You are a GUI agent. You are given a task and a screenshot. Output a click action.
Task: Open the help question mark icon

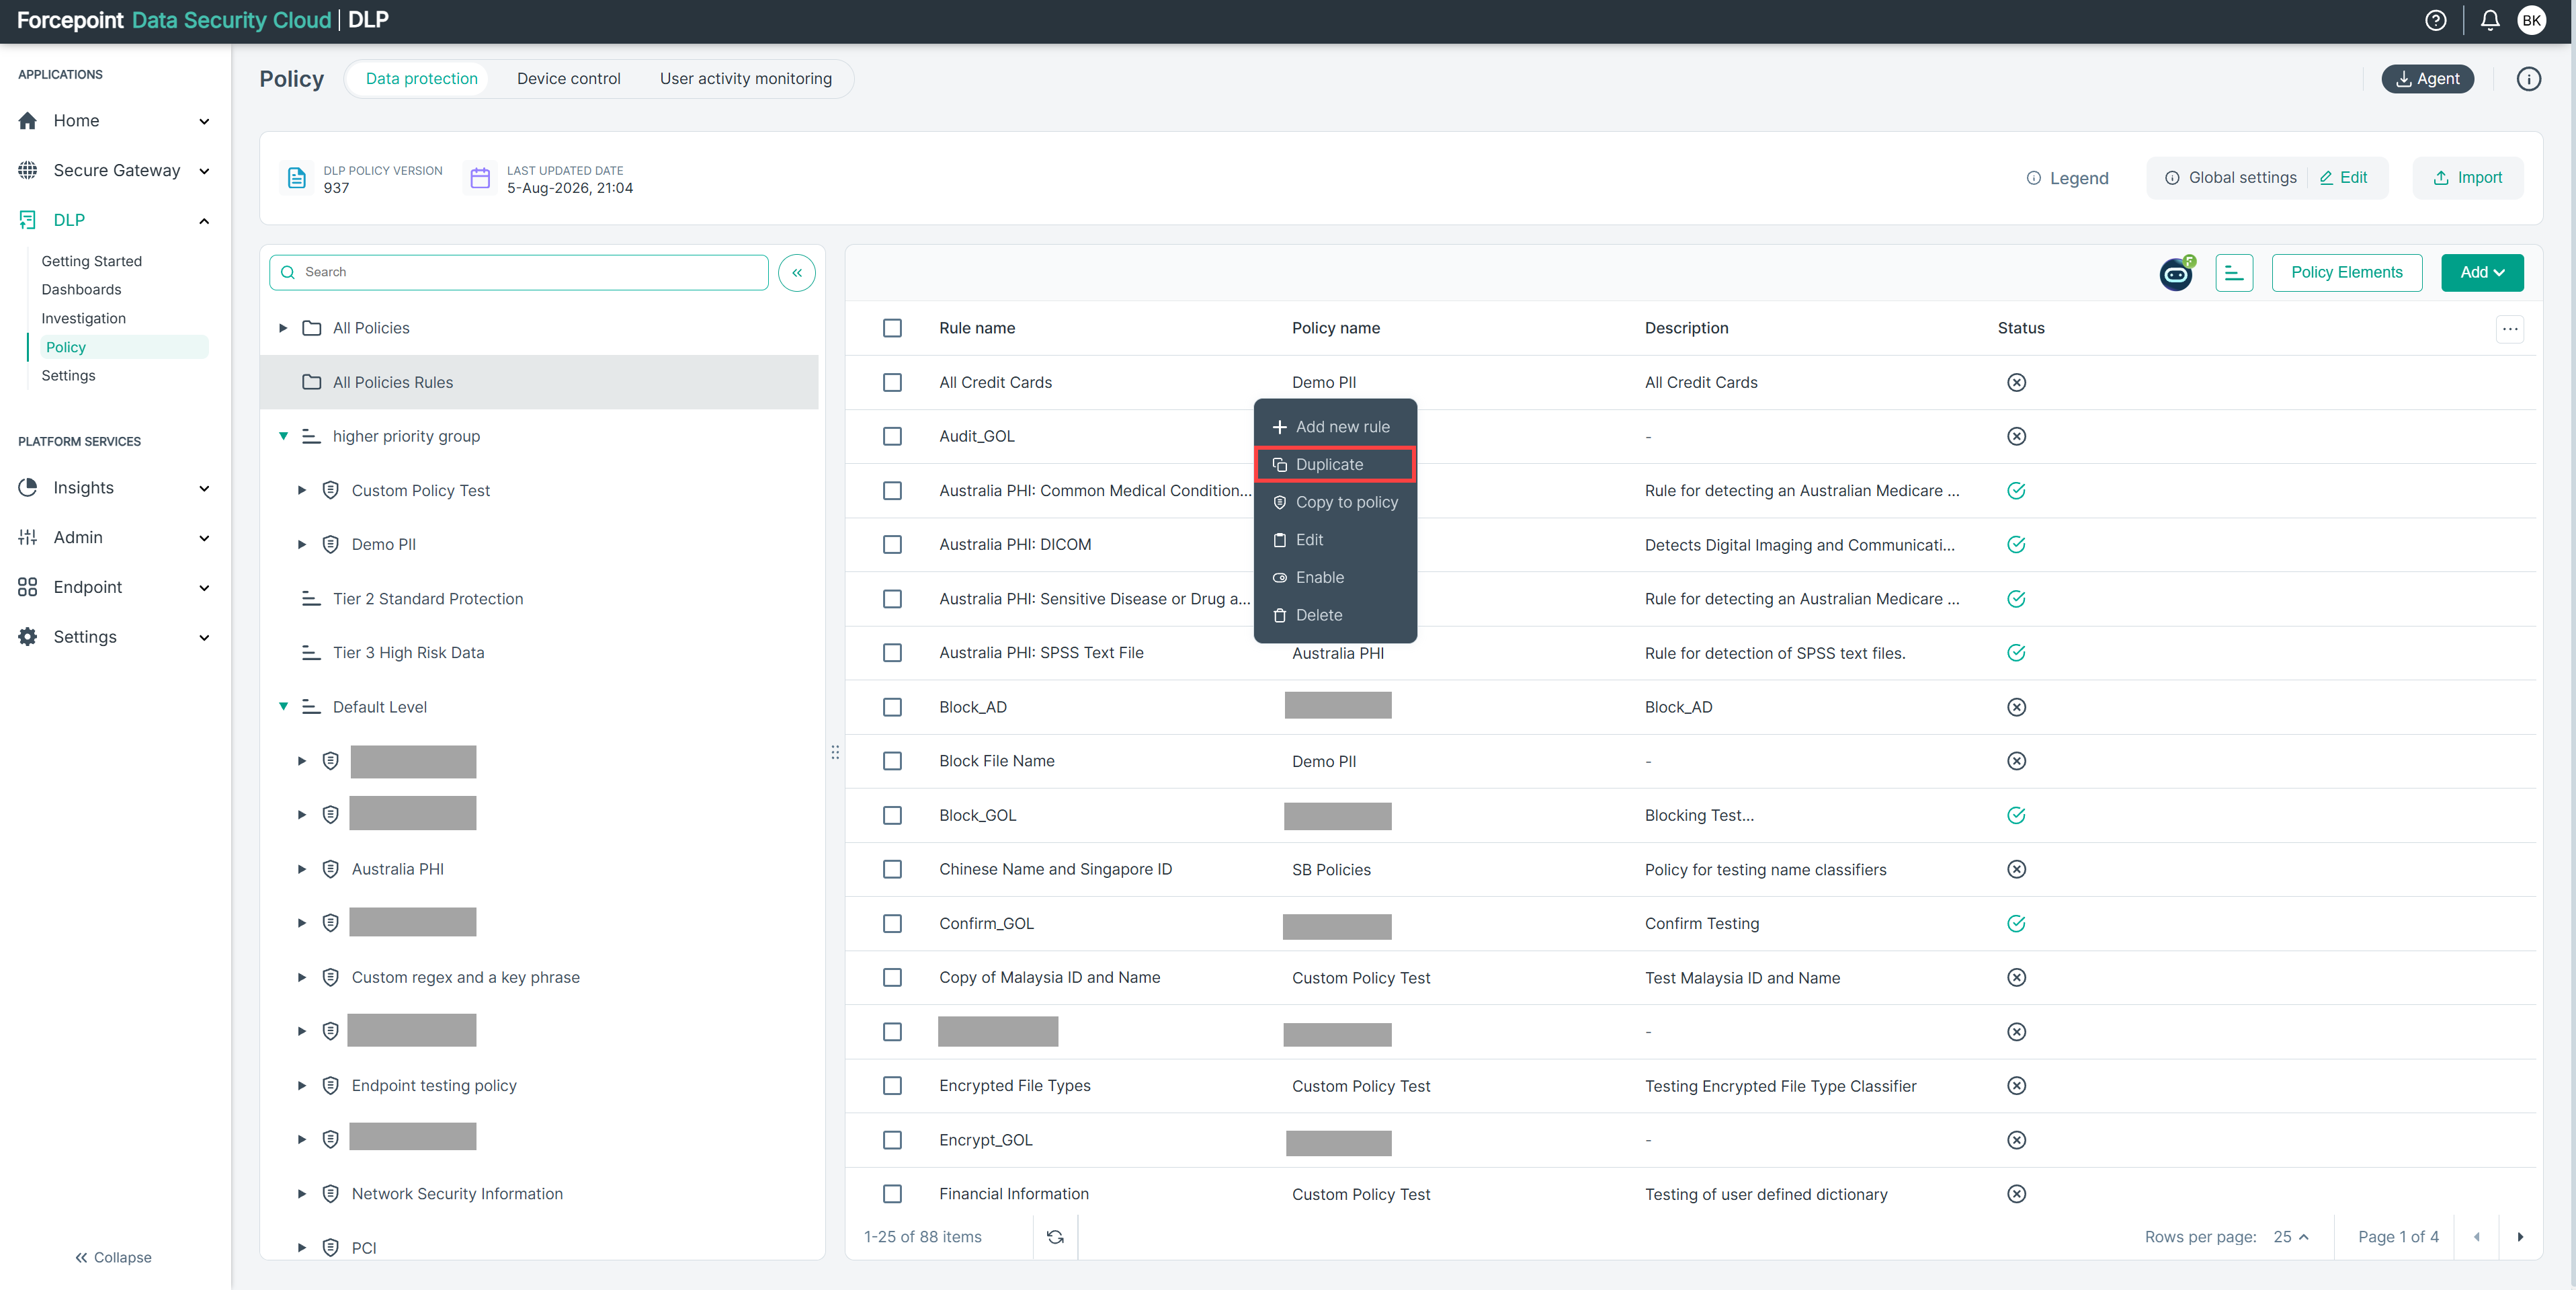click(2436, 20)
